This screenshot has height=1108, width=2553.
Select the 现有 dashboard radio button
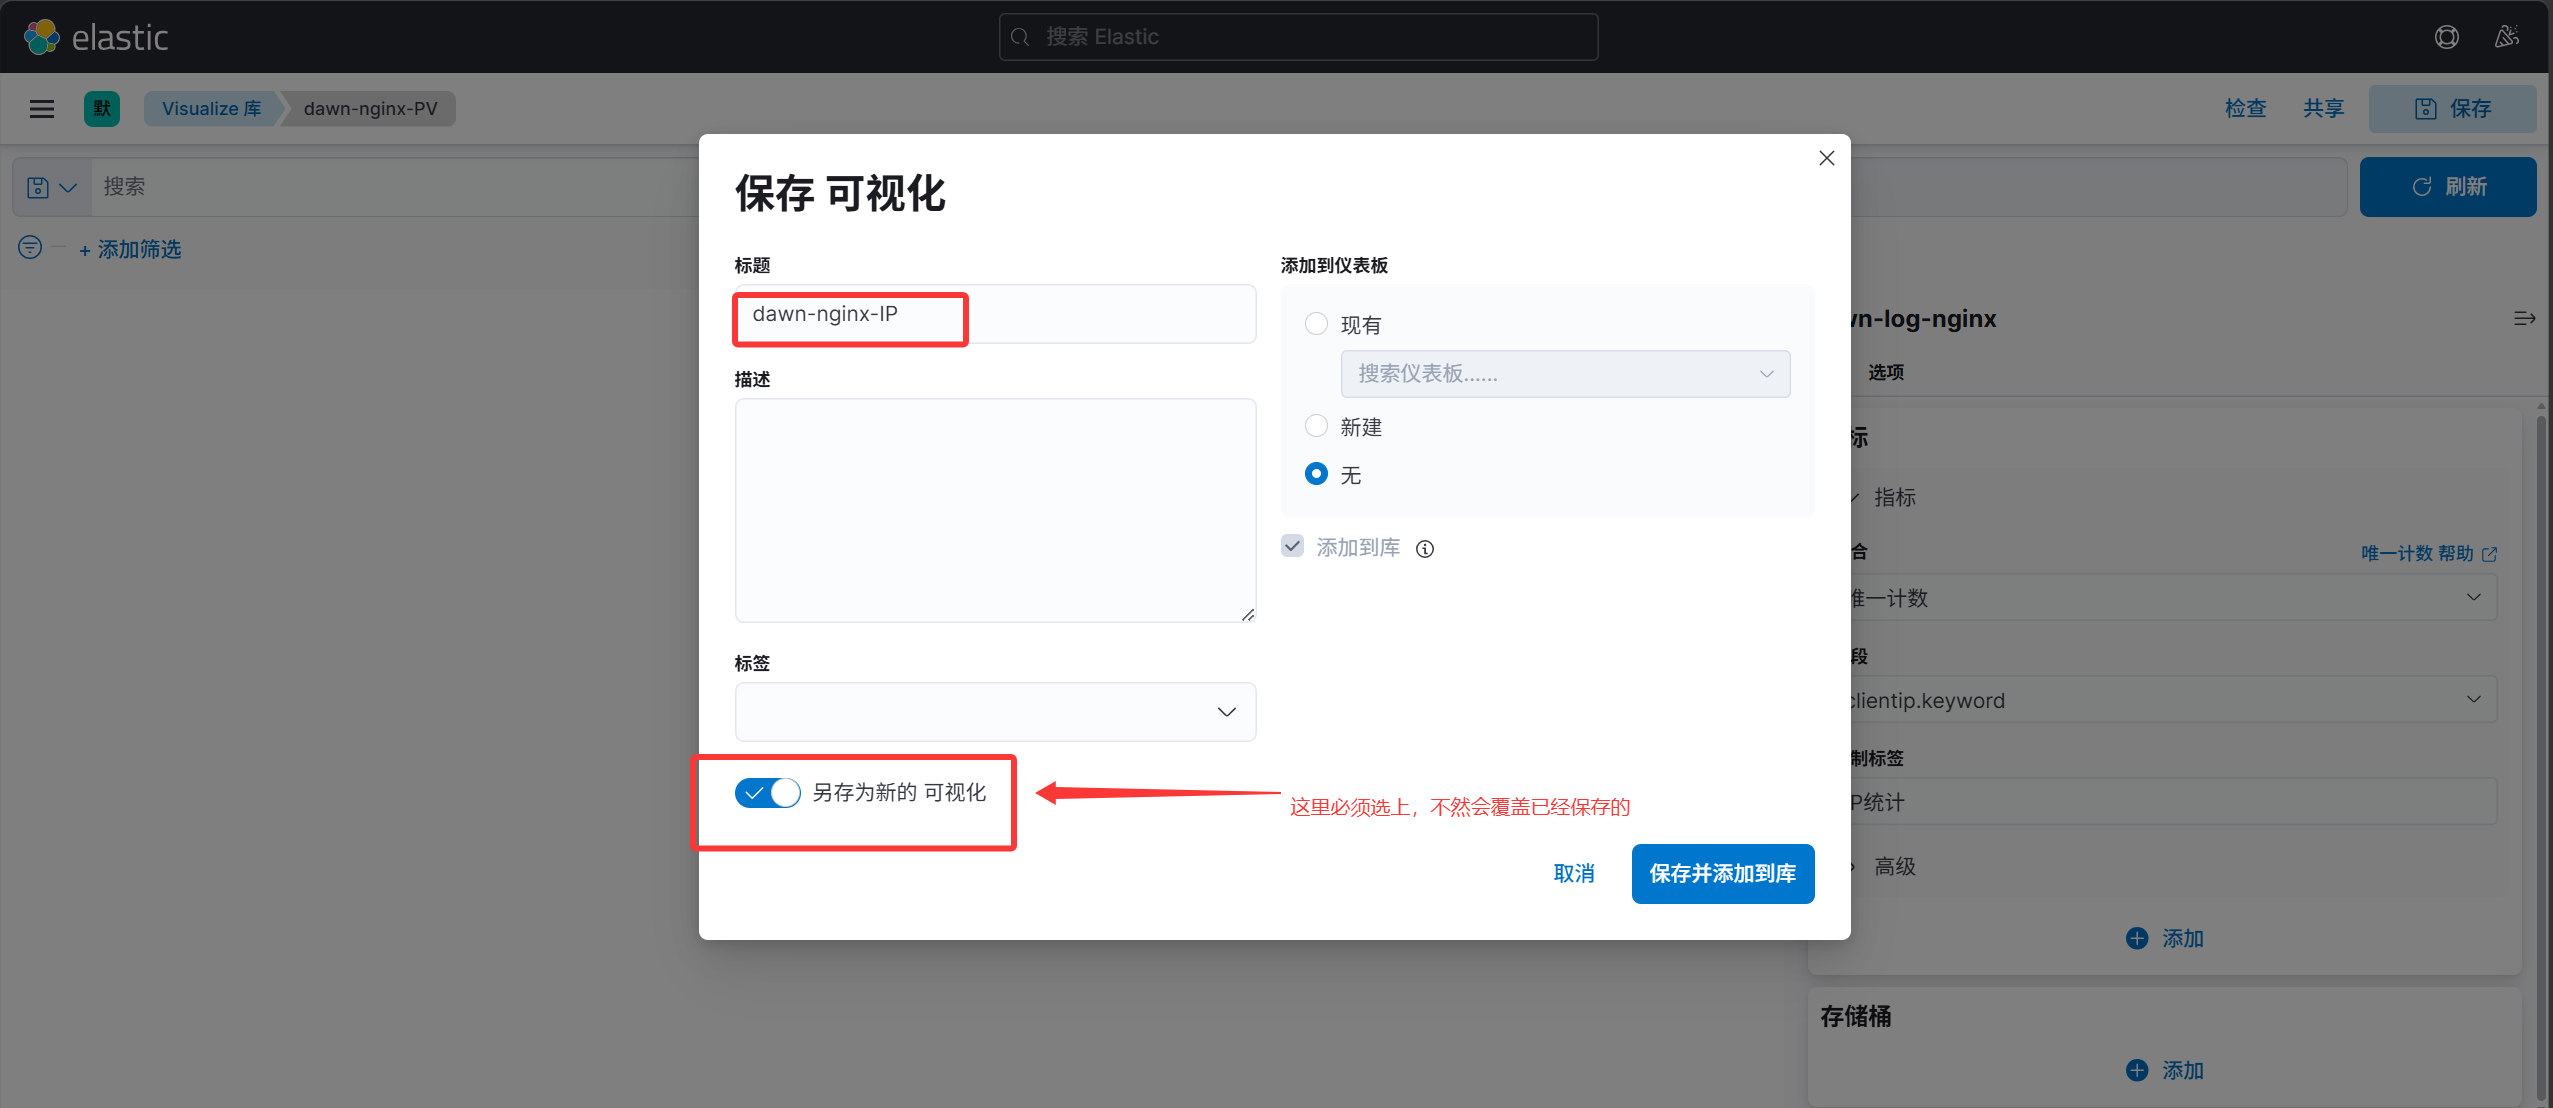[1316, 324]
